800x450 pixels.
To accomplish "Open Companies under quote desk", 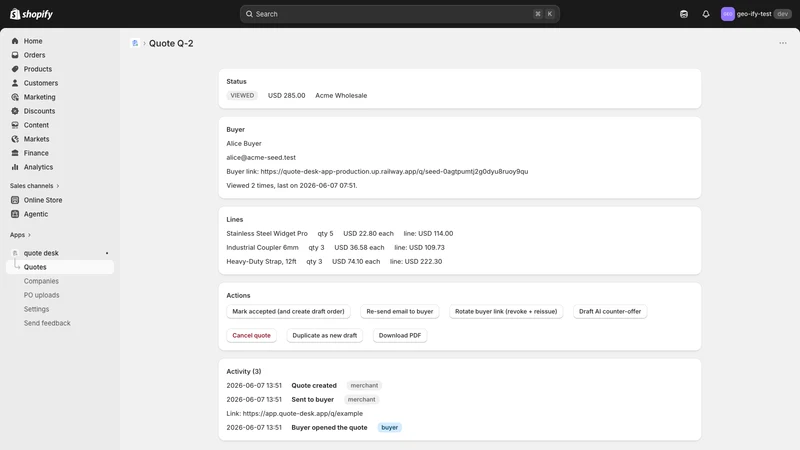I will coord(41,281).
